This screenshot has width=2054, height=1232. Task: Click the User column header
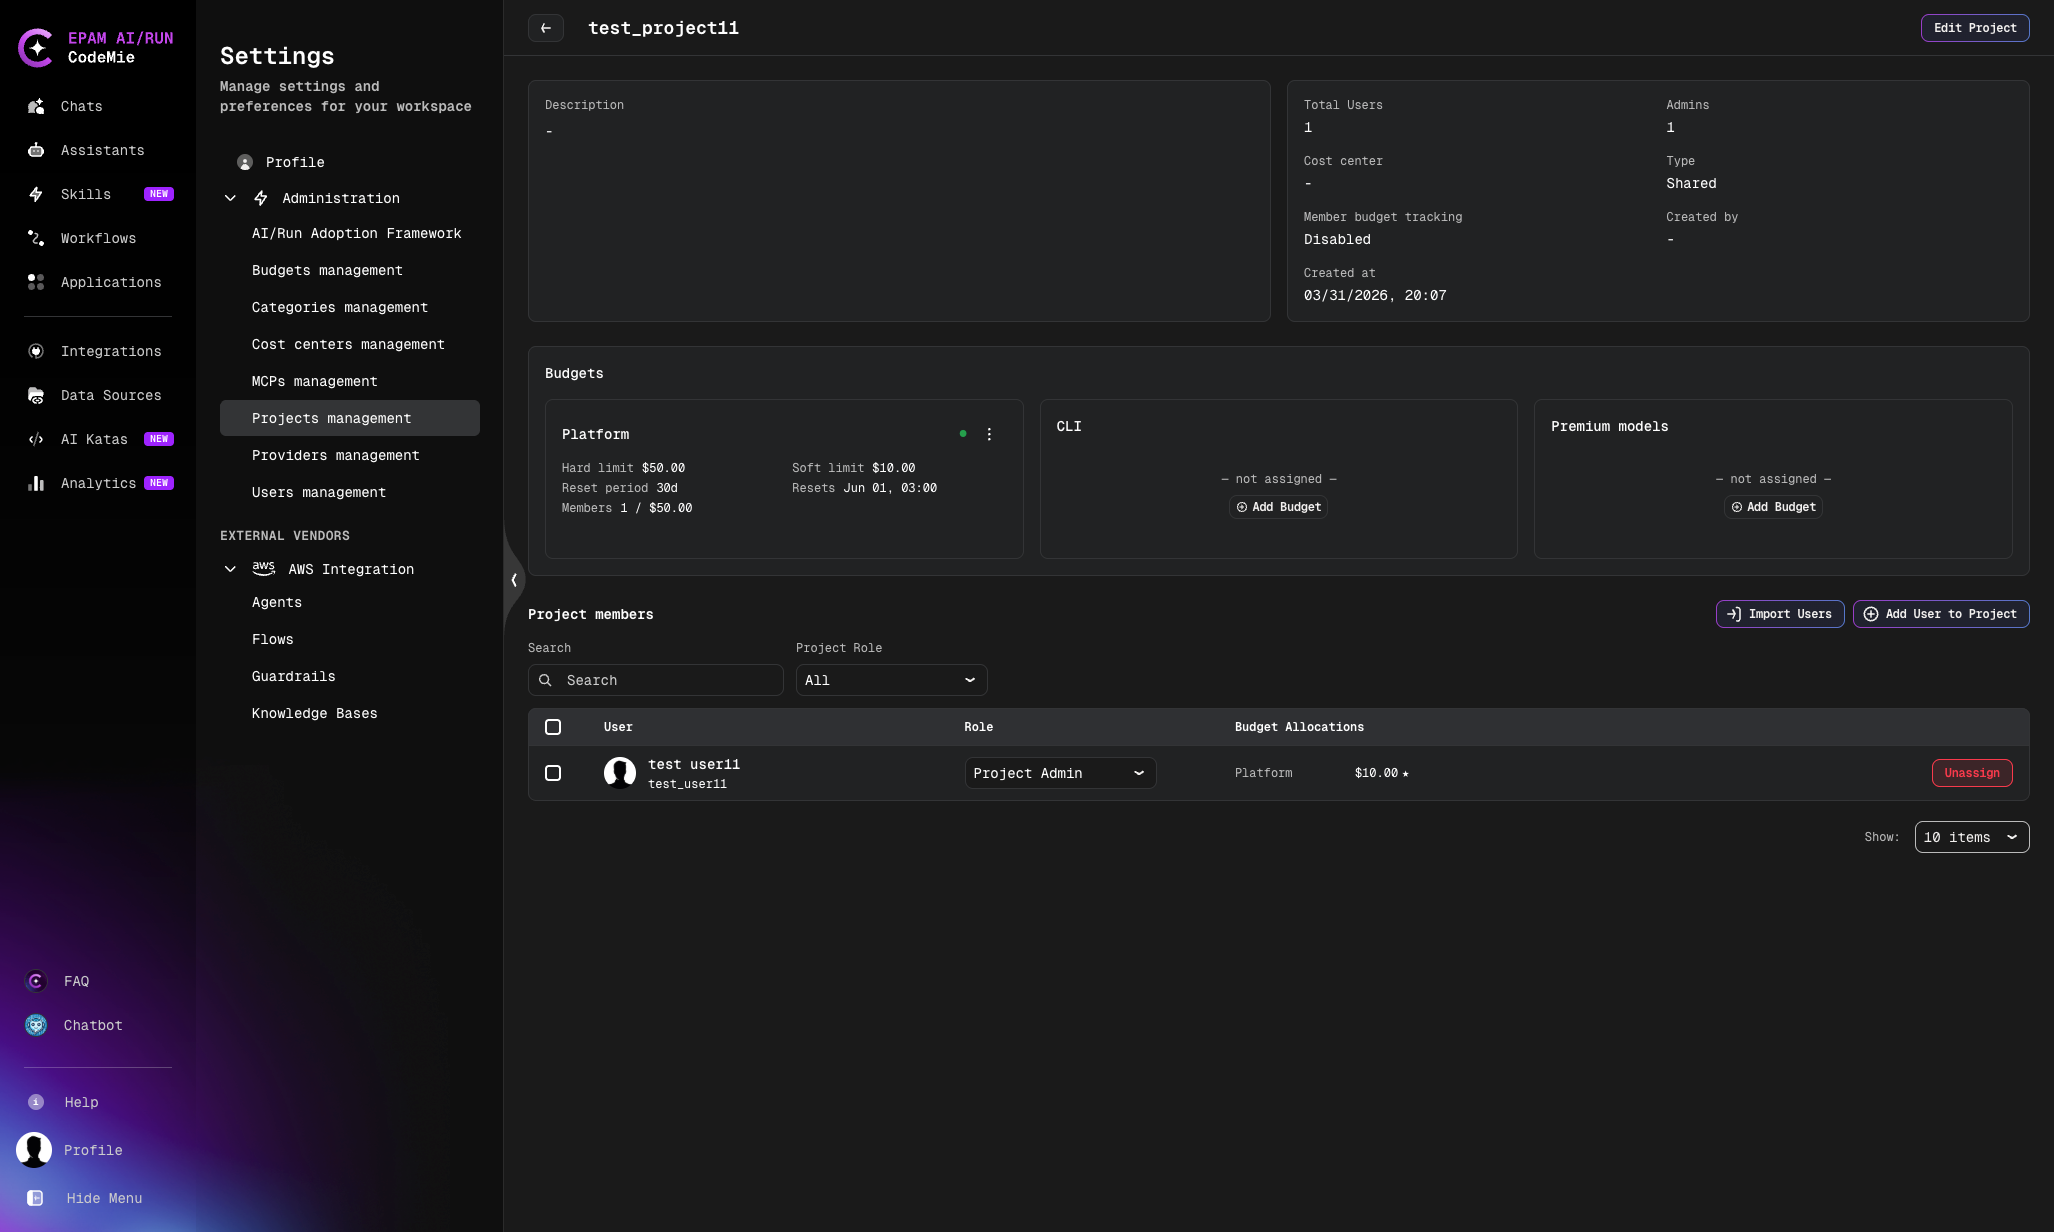point(618,727)
